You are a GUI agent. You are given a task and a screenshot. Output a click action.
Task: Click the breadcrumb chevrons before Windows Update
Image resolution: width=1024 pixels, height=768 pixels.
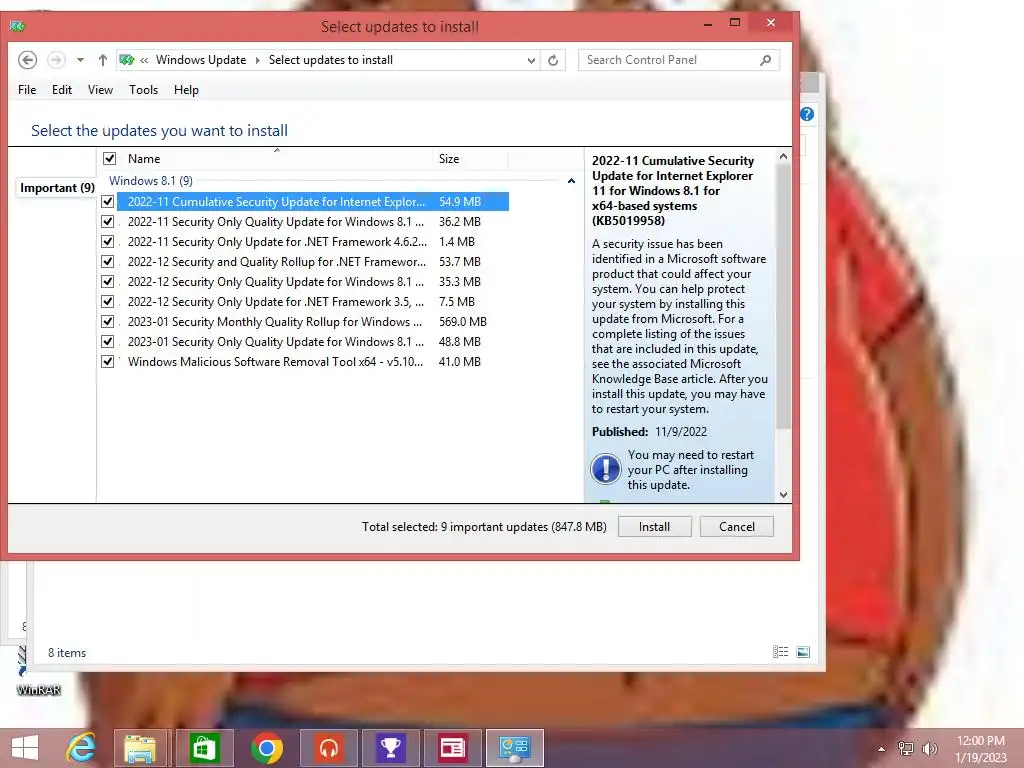(x=144, y=60)
